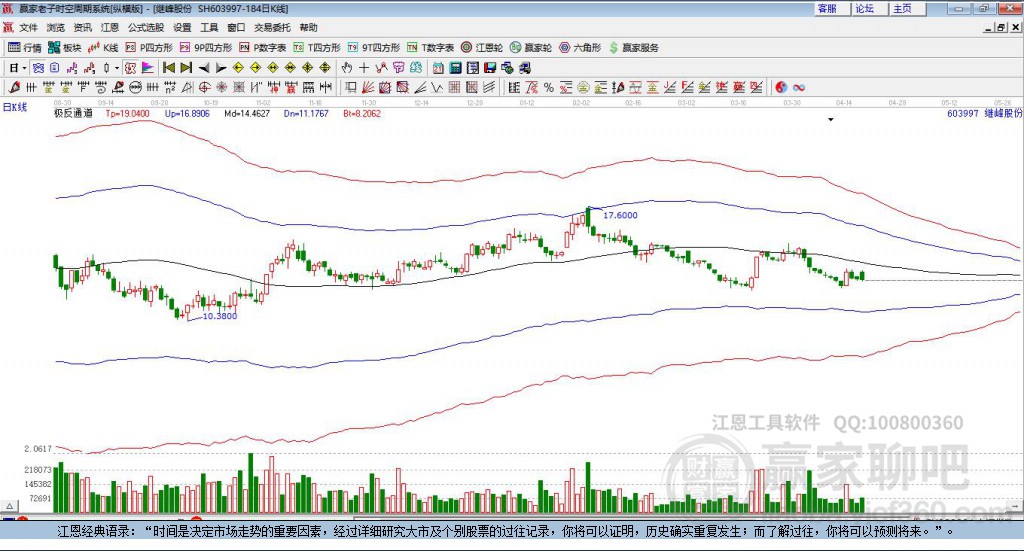
Task: Open the P数字表 tool
Action: click(263, 48)
